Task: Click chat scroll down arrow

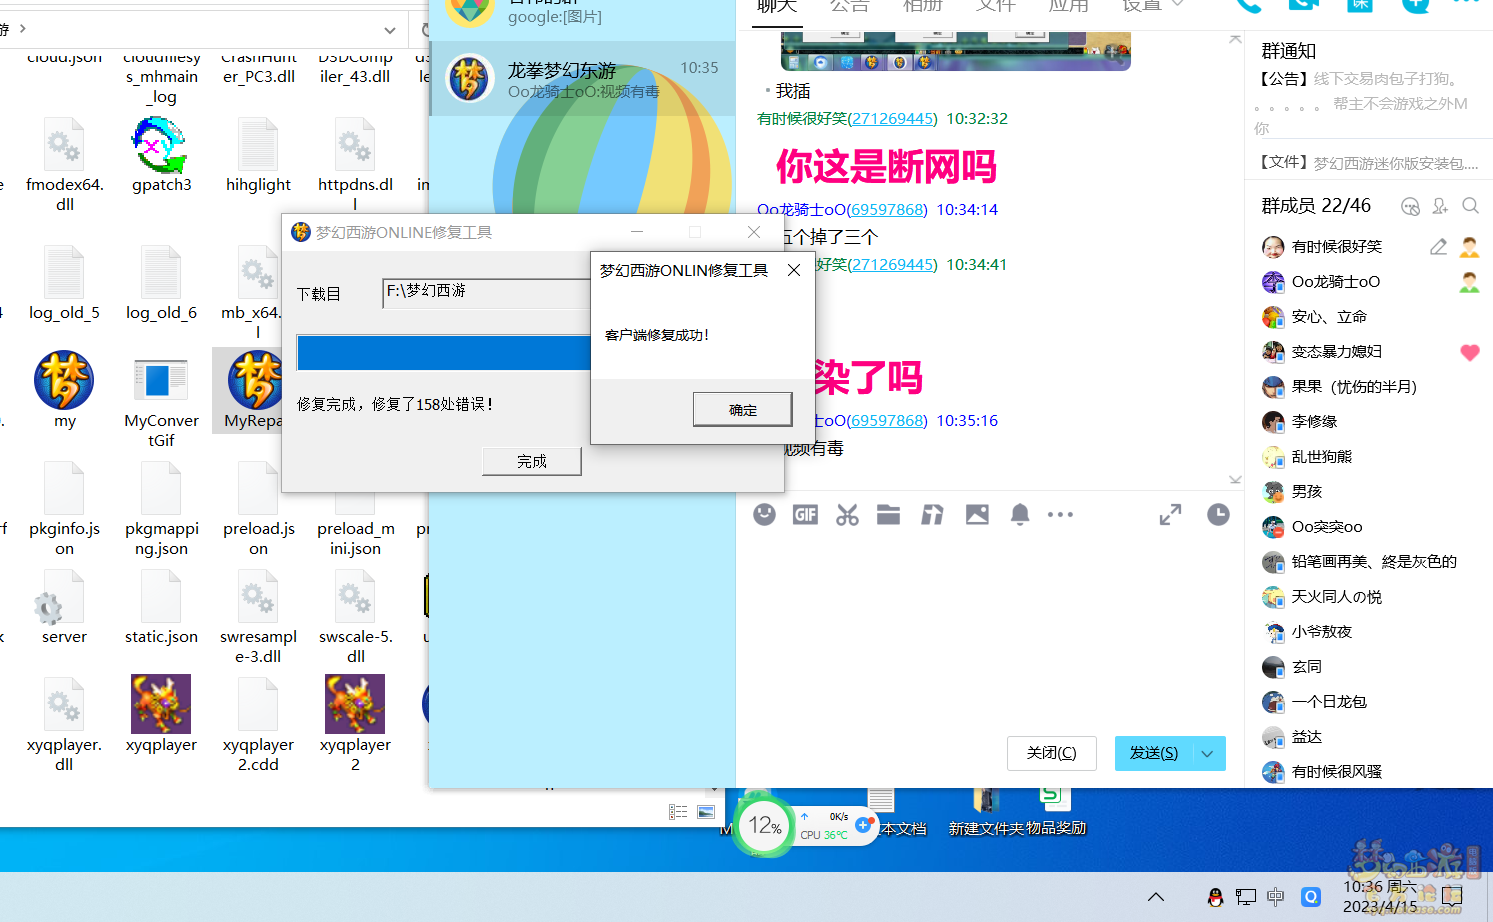Action: 1235,480
